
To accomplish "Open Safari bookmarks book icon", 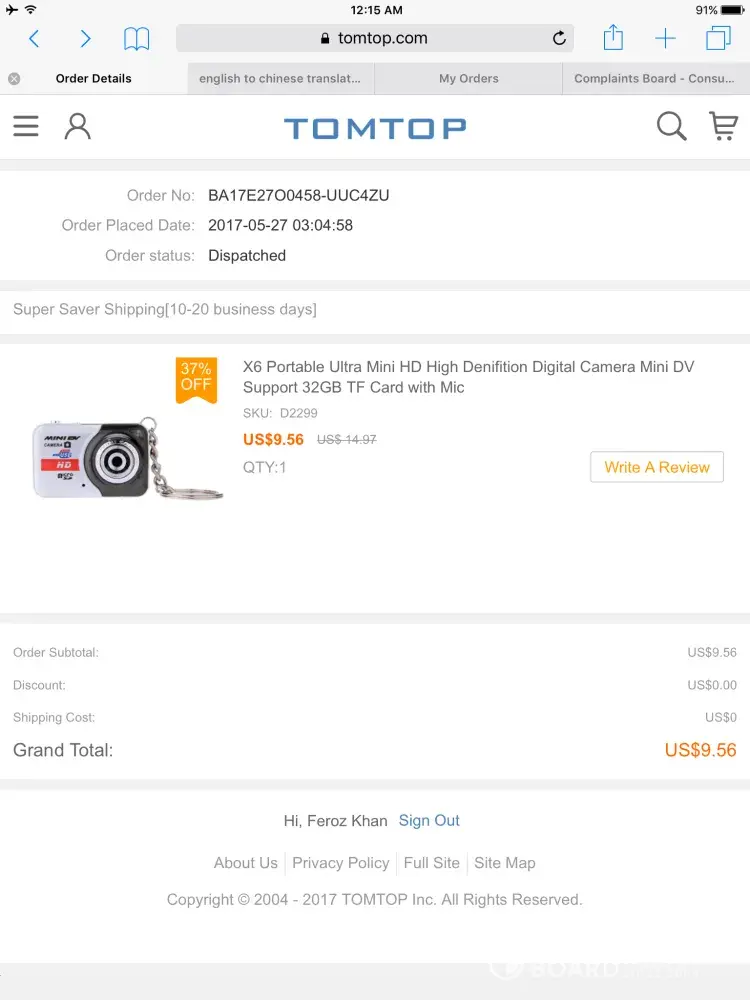I will click(137, 39).
